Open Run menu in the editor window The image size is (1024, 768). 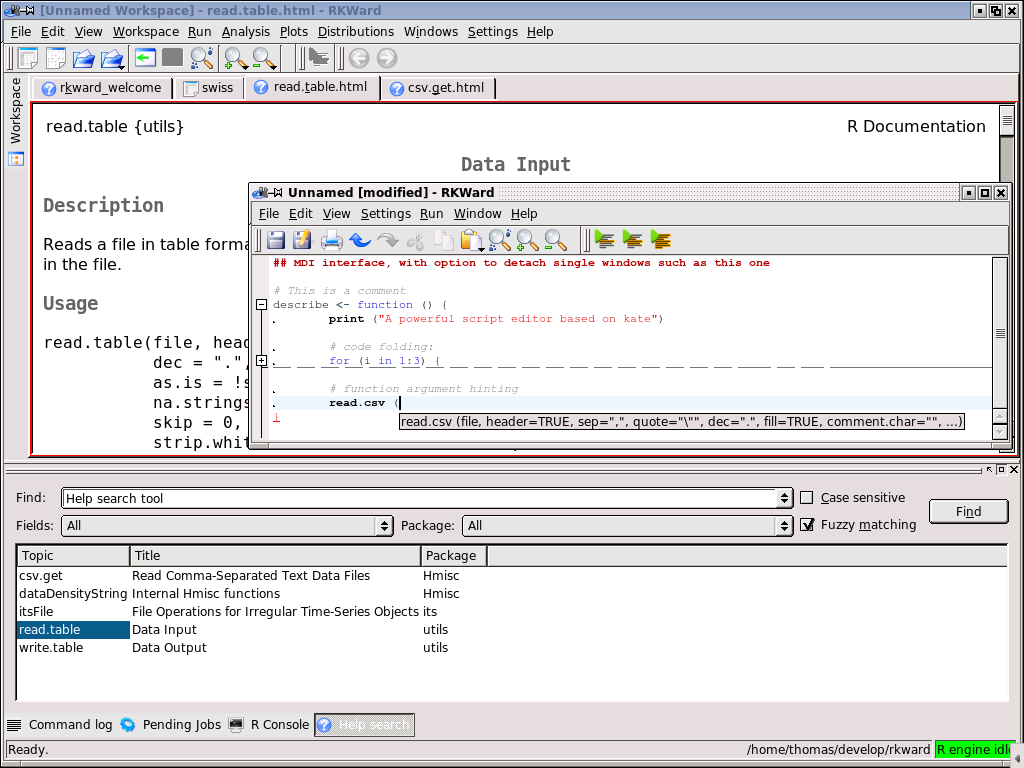click(432, 214)
